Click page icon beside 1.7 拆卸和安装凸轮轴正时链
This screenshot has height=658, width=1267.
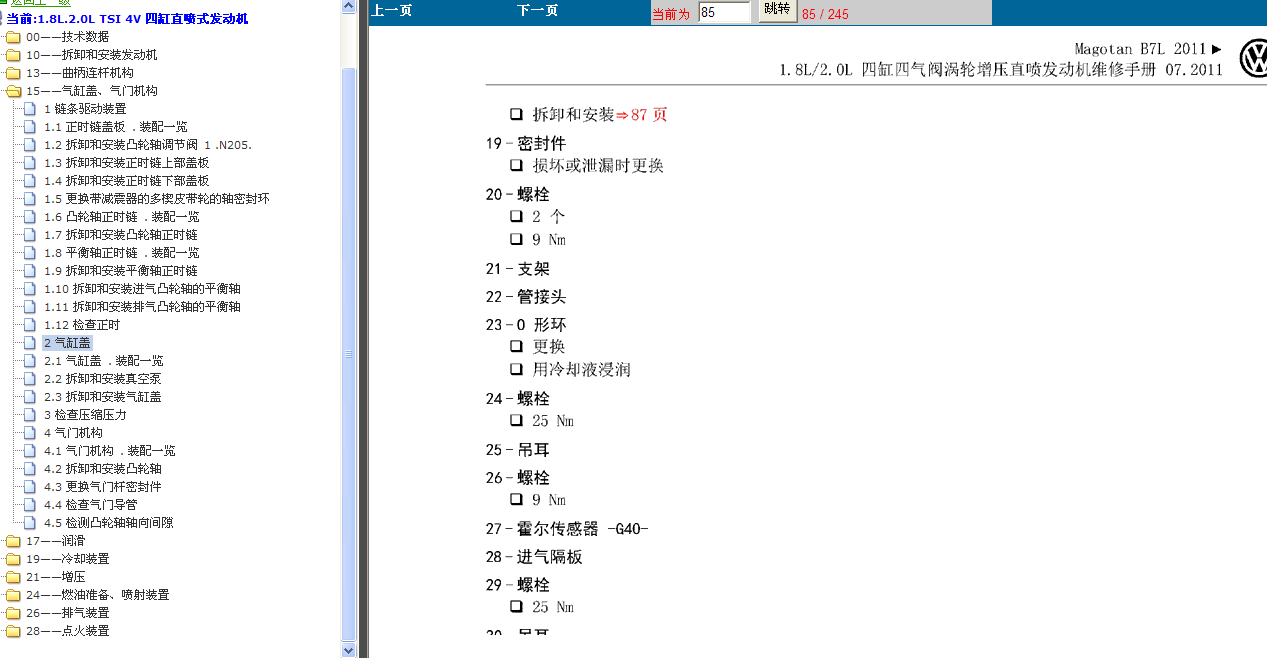coord(30,235)
